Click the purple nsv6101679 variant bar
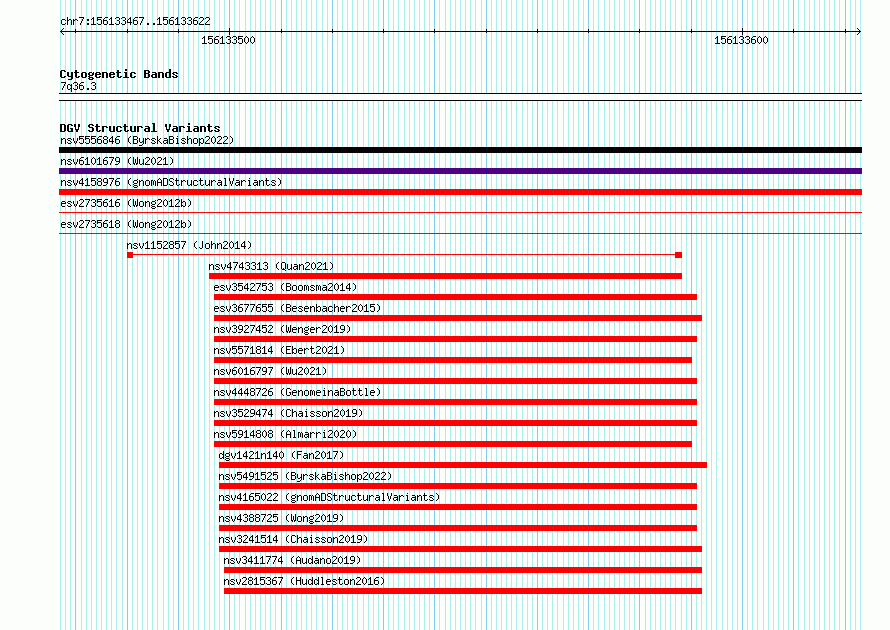The width and height of the screenshot is (890, 630). point(460,171)
